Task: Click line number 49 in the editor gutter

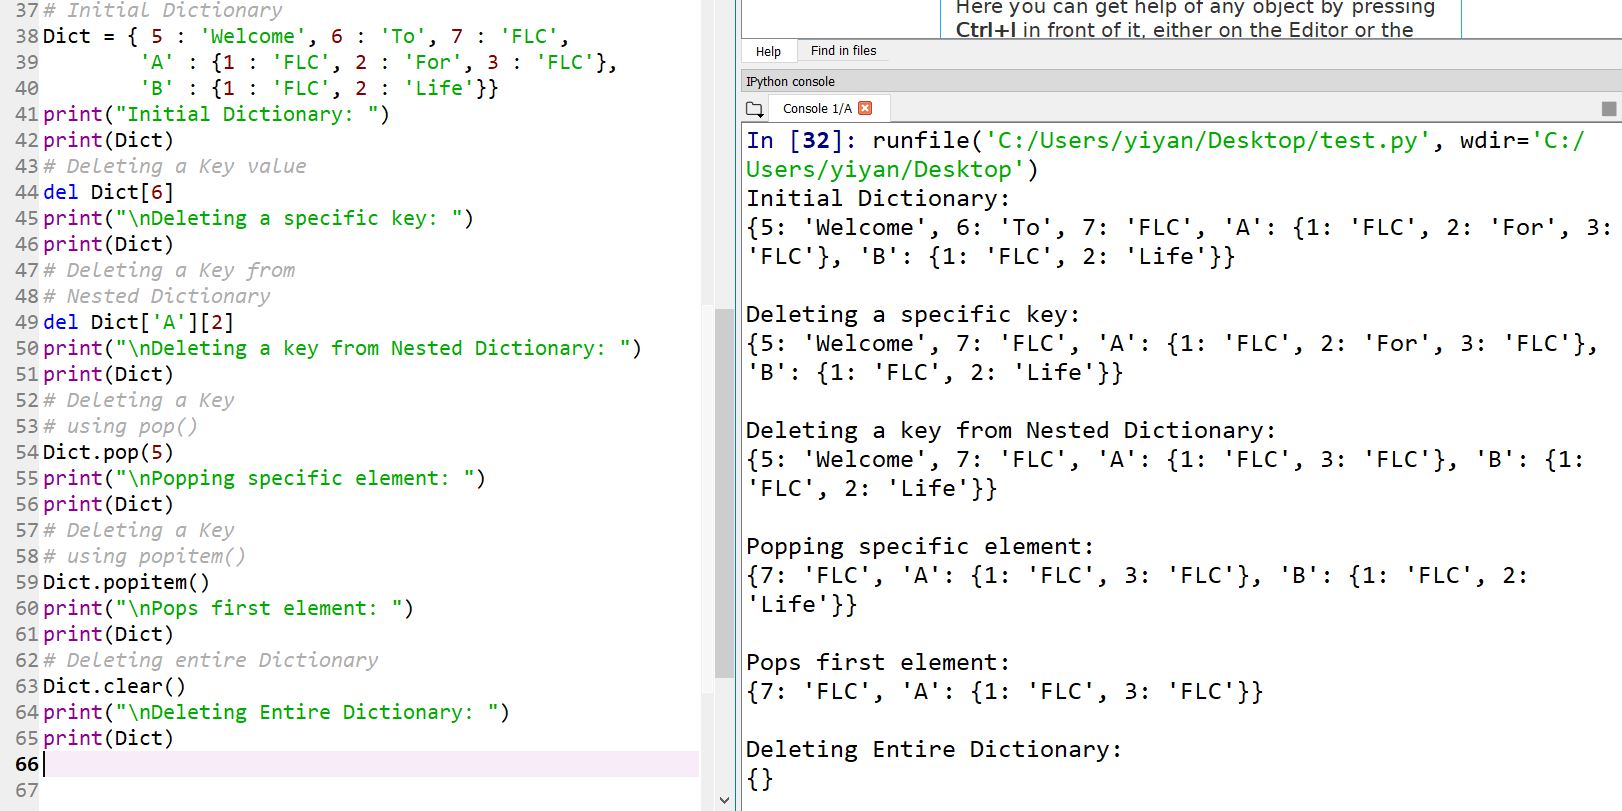Action: pyautogui.click(x=27, y=322)
